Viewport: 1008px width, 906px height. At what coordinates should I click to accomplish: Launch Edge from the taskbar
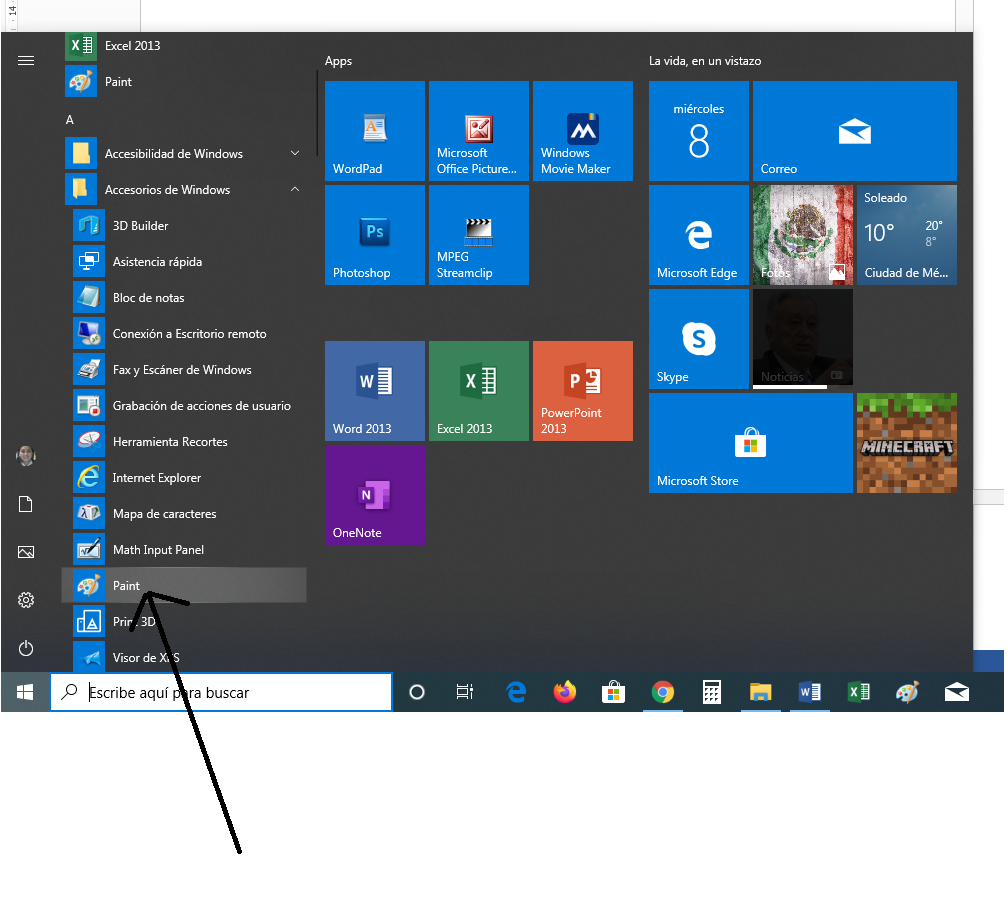(x=516, y=693)
